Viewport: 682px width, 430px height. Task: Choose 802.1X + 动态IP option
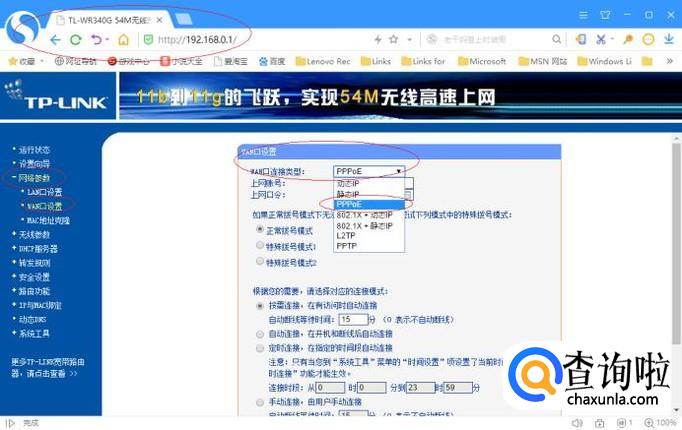369,215
